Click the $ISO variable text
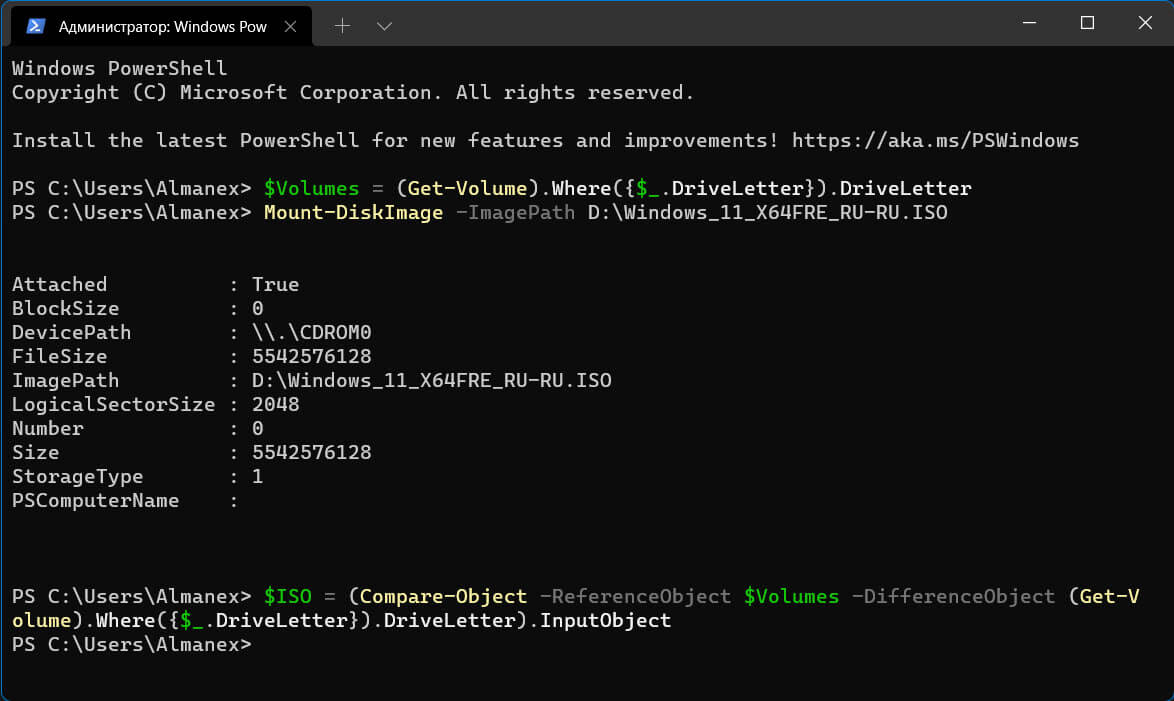The image size is (1174, 701). click(288, 597)
